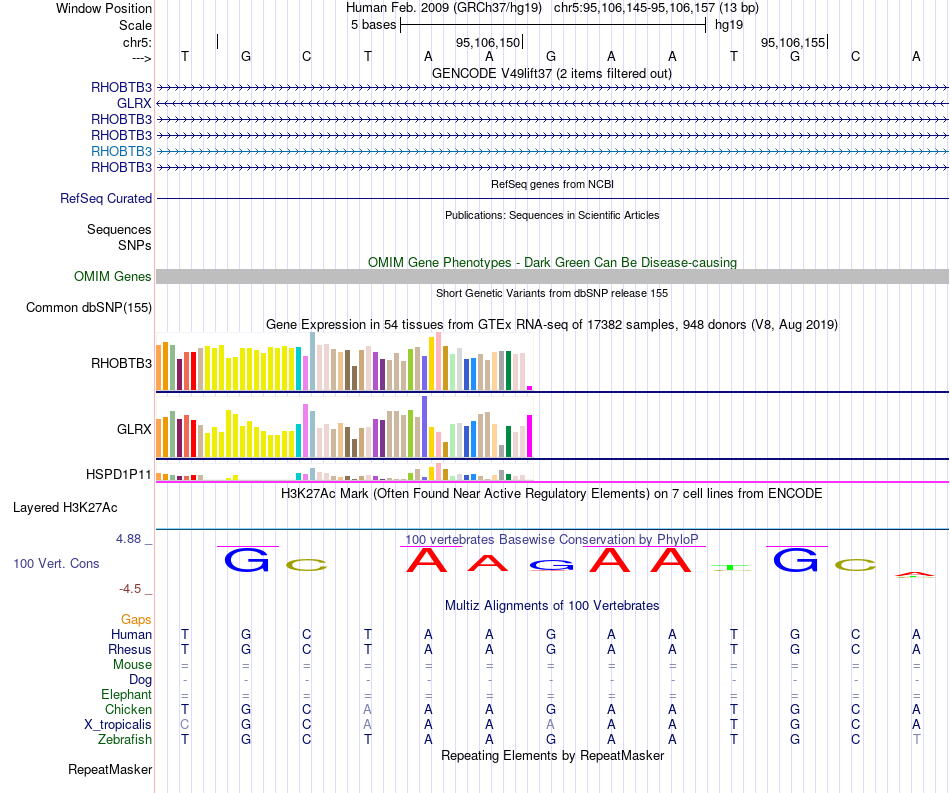Open OMIM Gene Phenotypes track title
950x793 pixels.
(x=552, y=262)
